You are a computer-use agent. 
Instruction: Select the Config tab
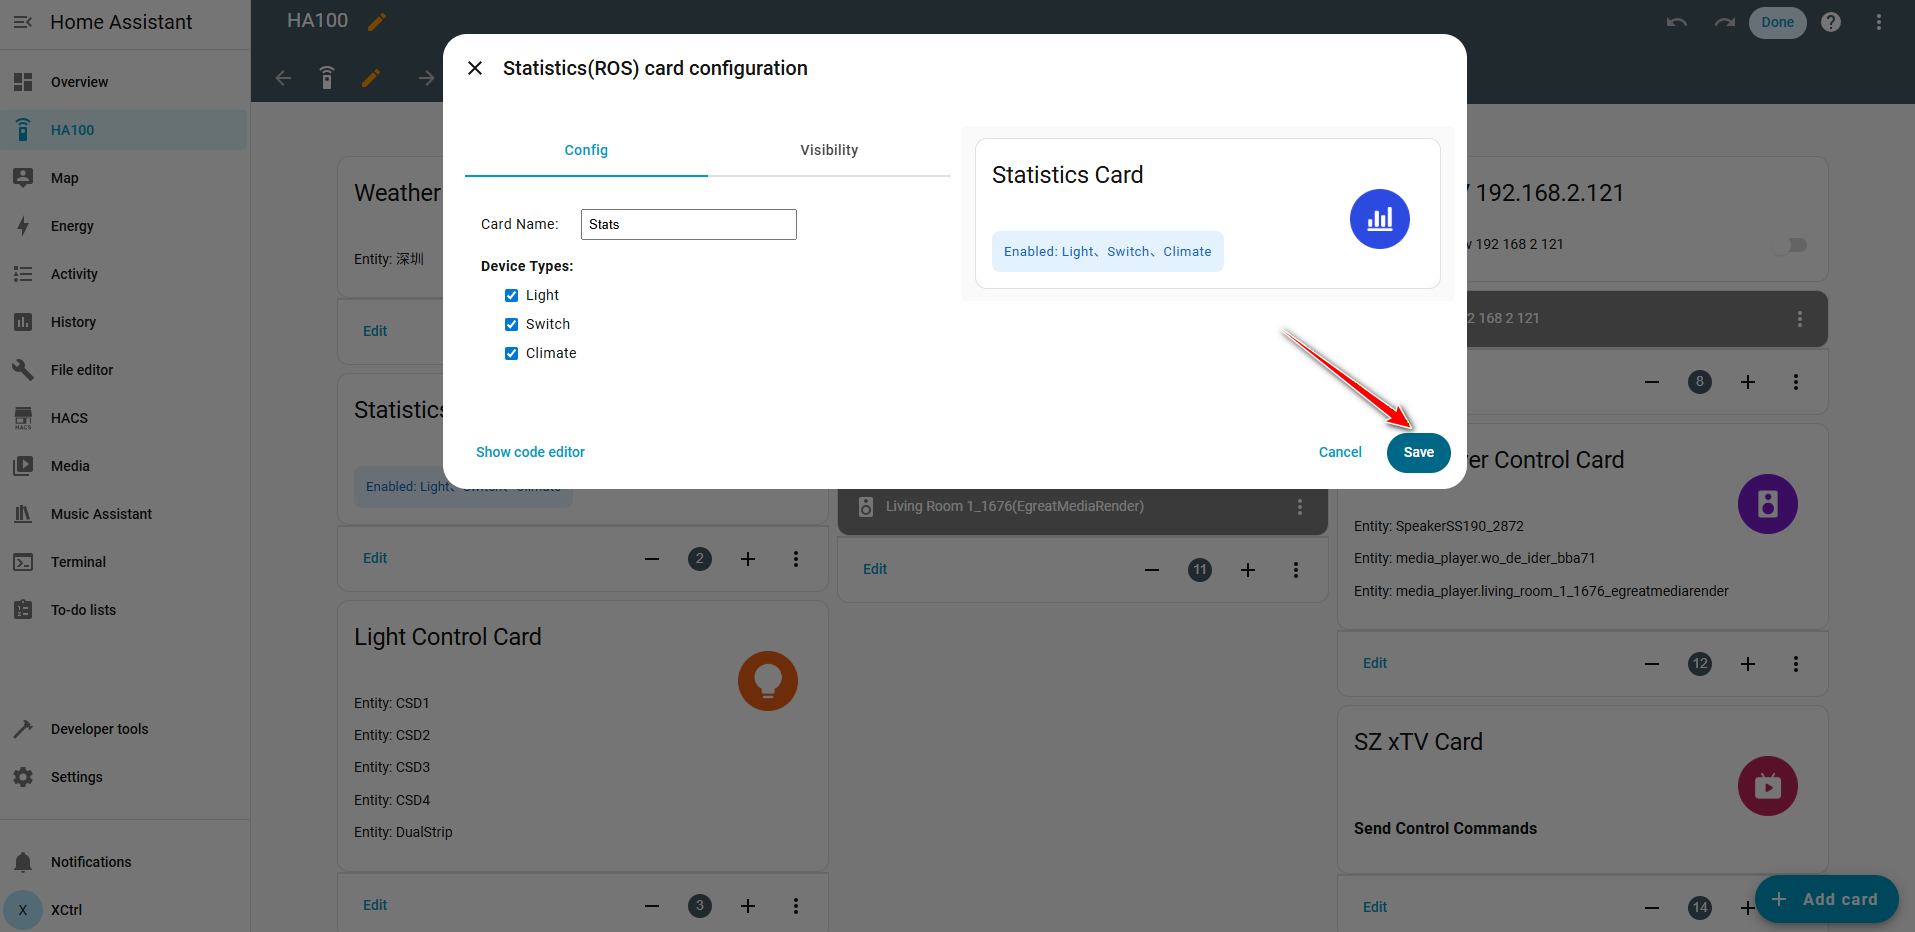[586, 150]
